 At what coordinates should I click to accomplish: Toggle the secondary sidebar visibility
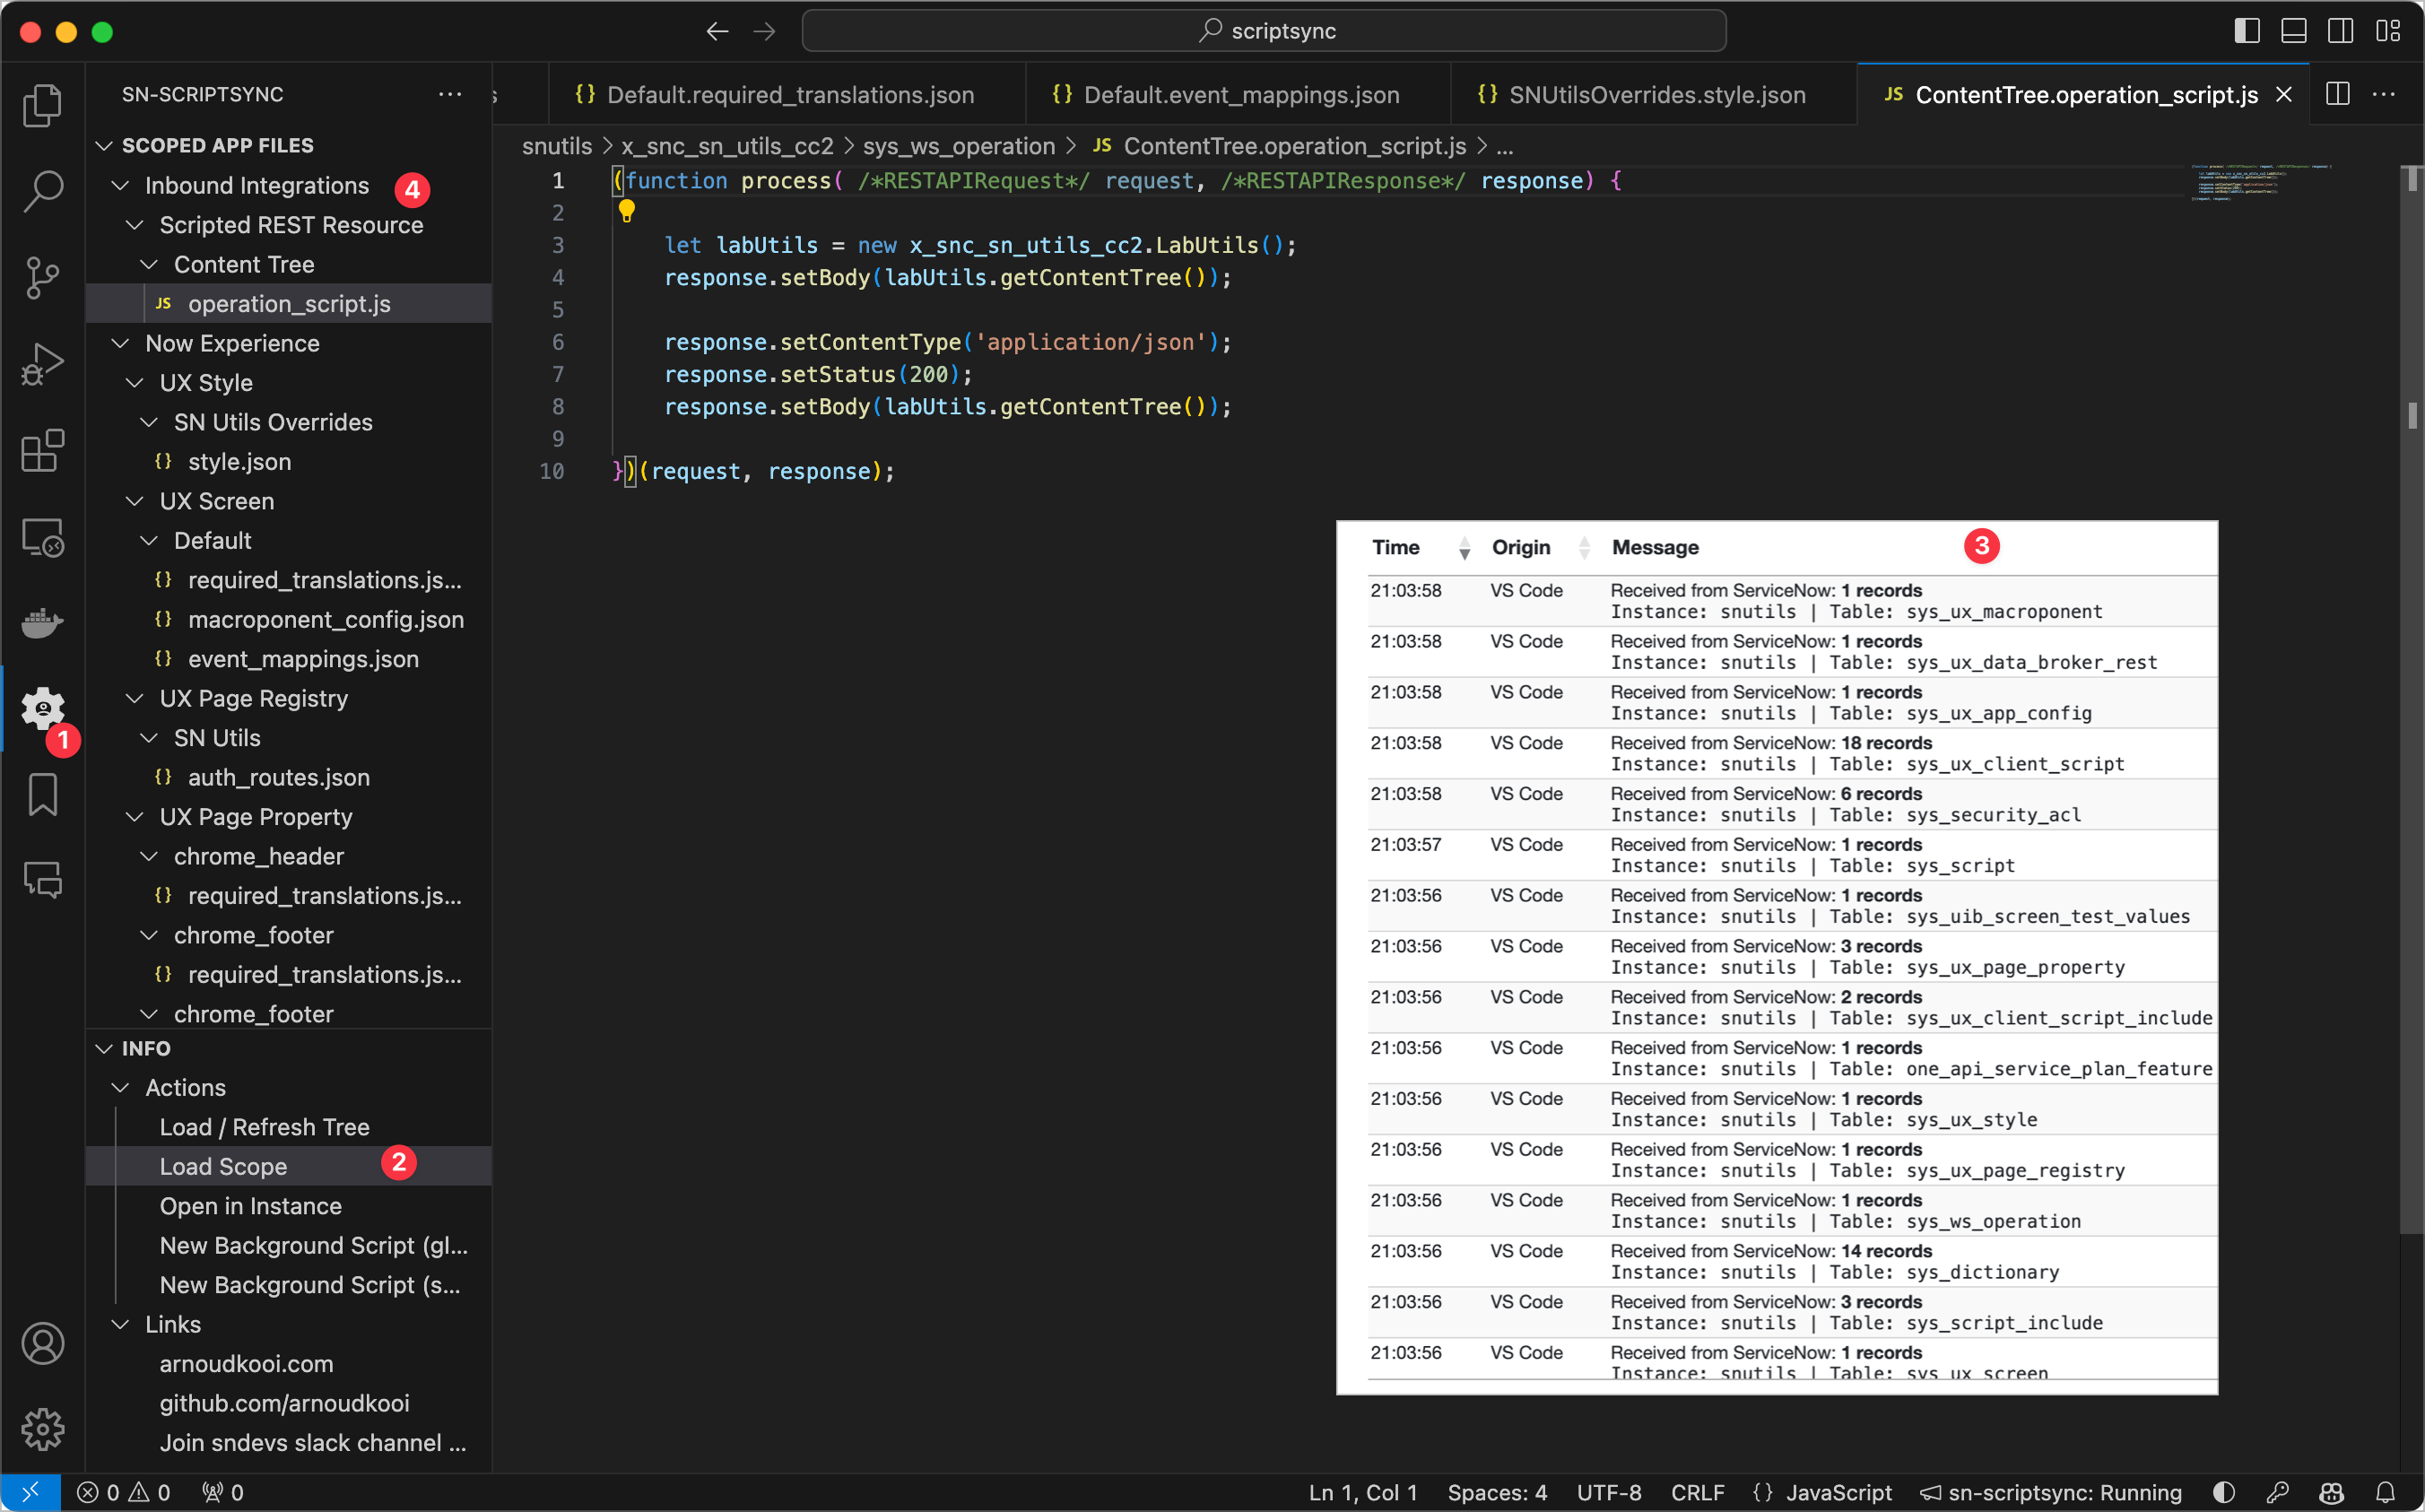[2340, 31]
